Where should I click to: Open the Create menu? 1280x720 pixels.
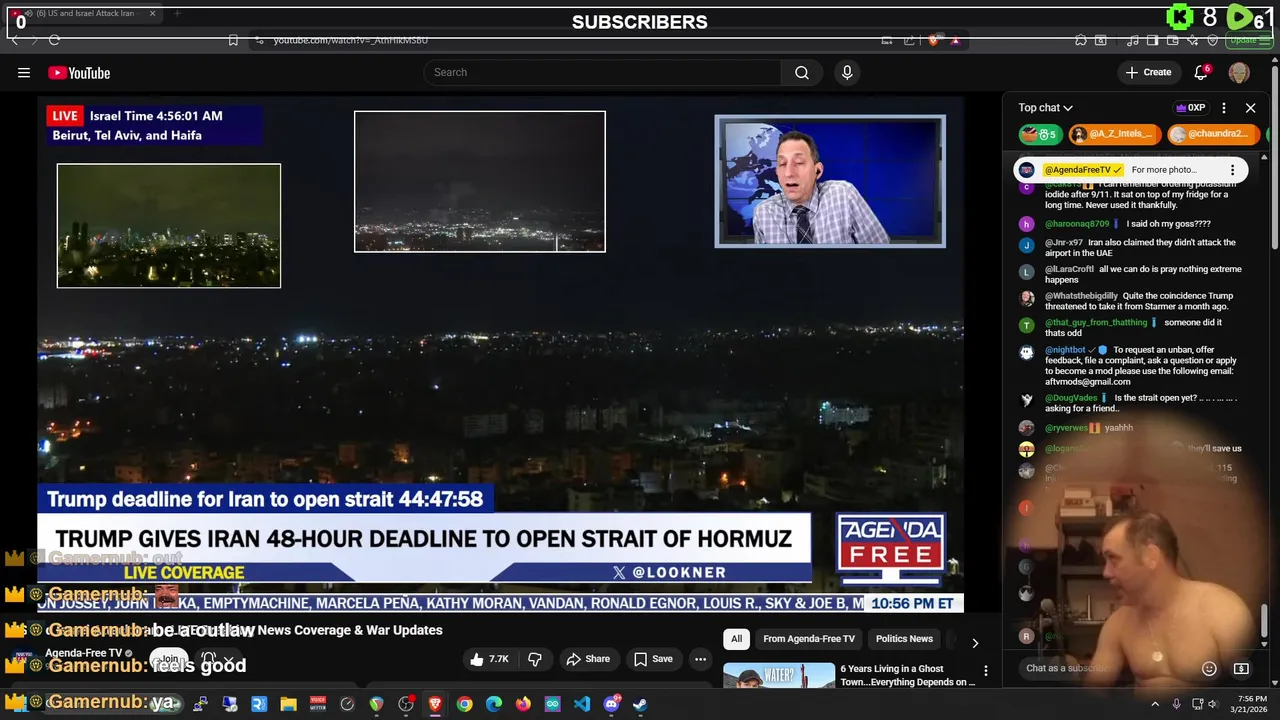tap(1148, 72)
